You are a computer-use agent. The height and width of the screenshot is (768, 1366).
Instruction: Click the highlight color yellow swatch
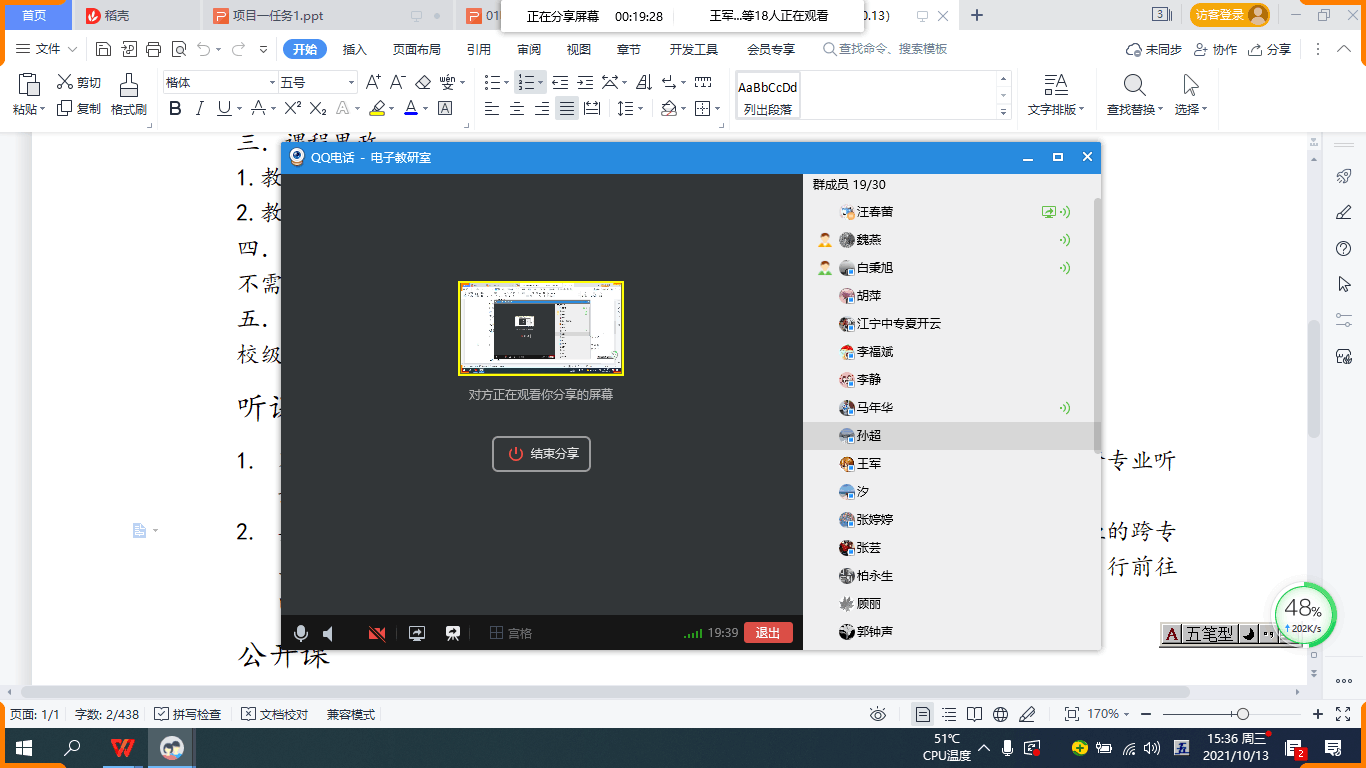click(x=377, y=108)
